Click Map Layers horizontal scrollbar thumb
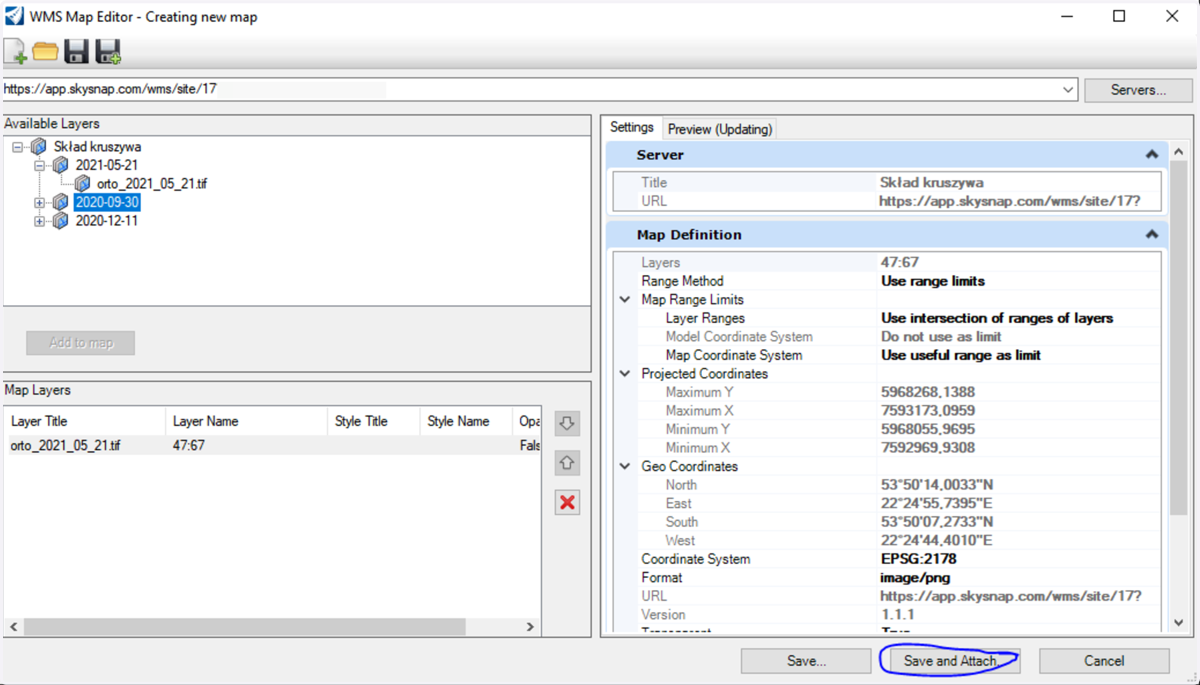The width and height of the screenshot is (1200, 685). (245, 627)
